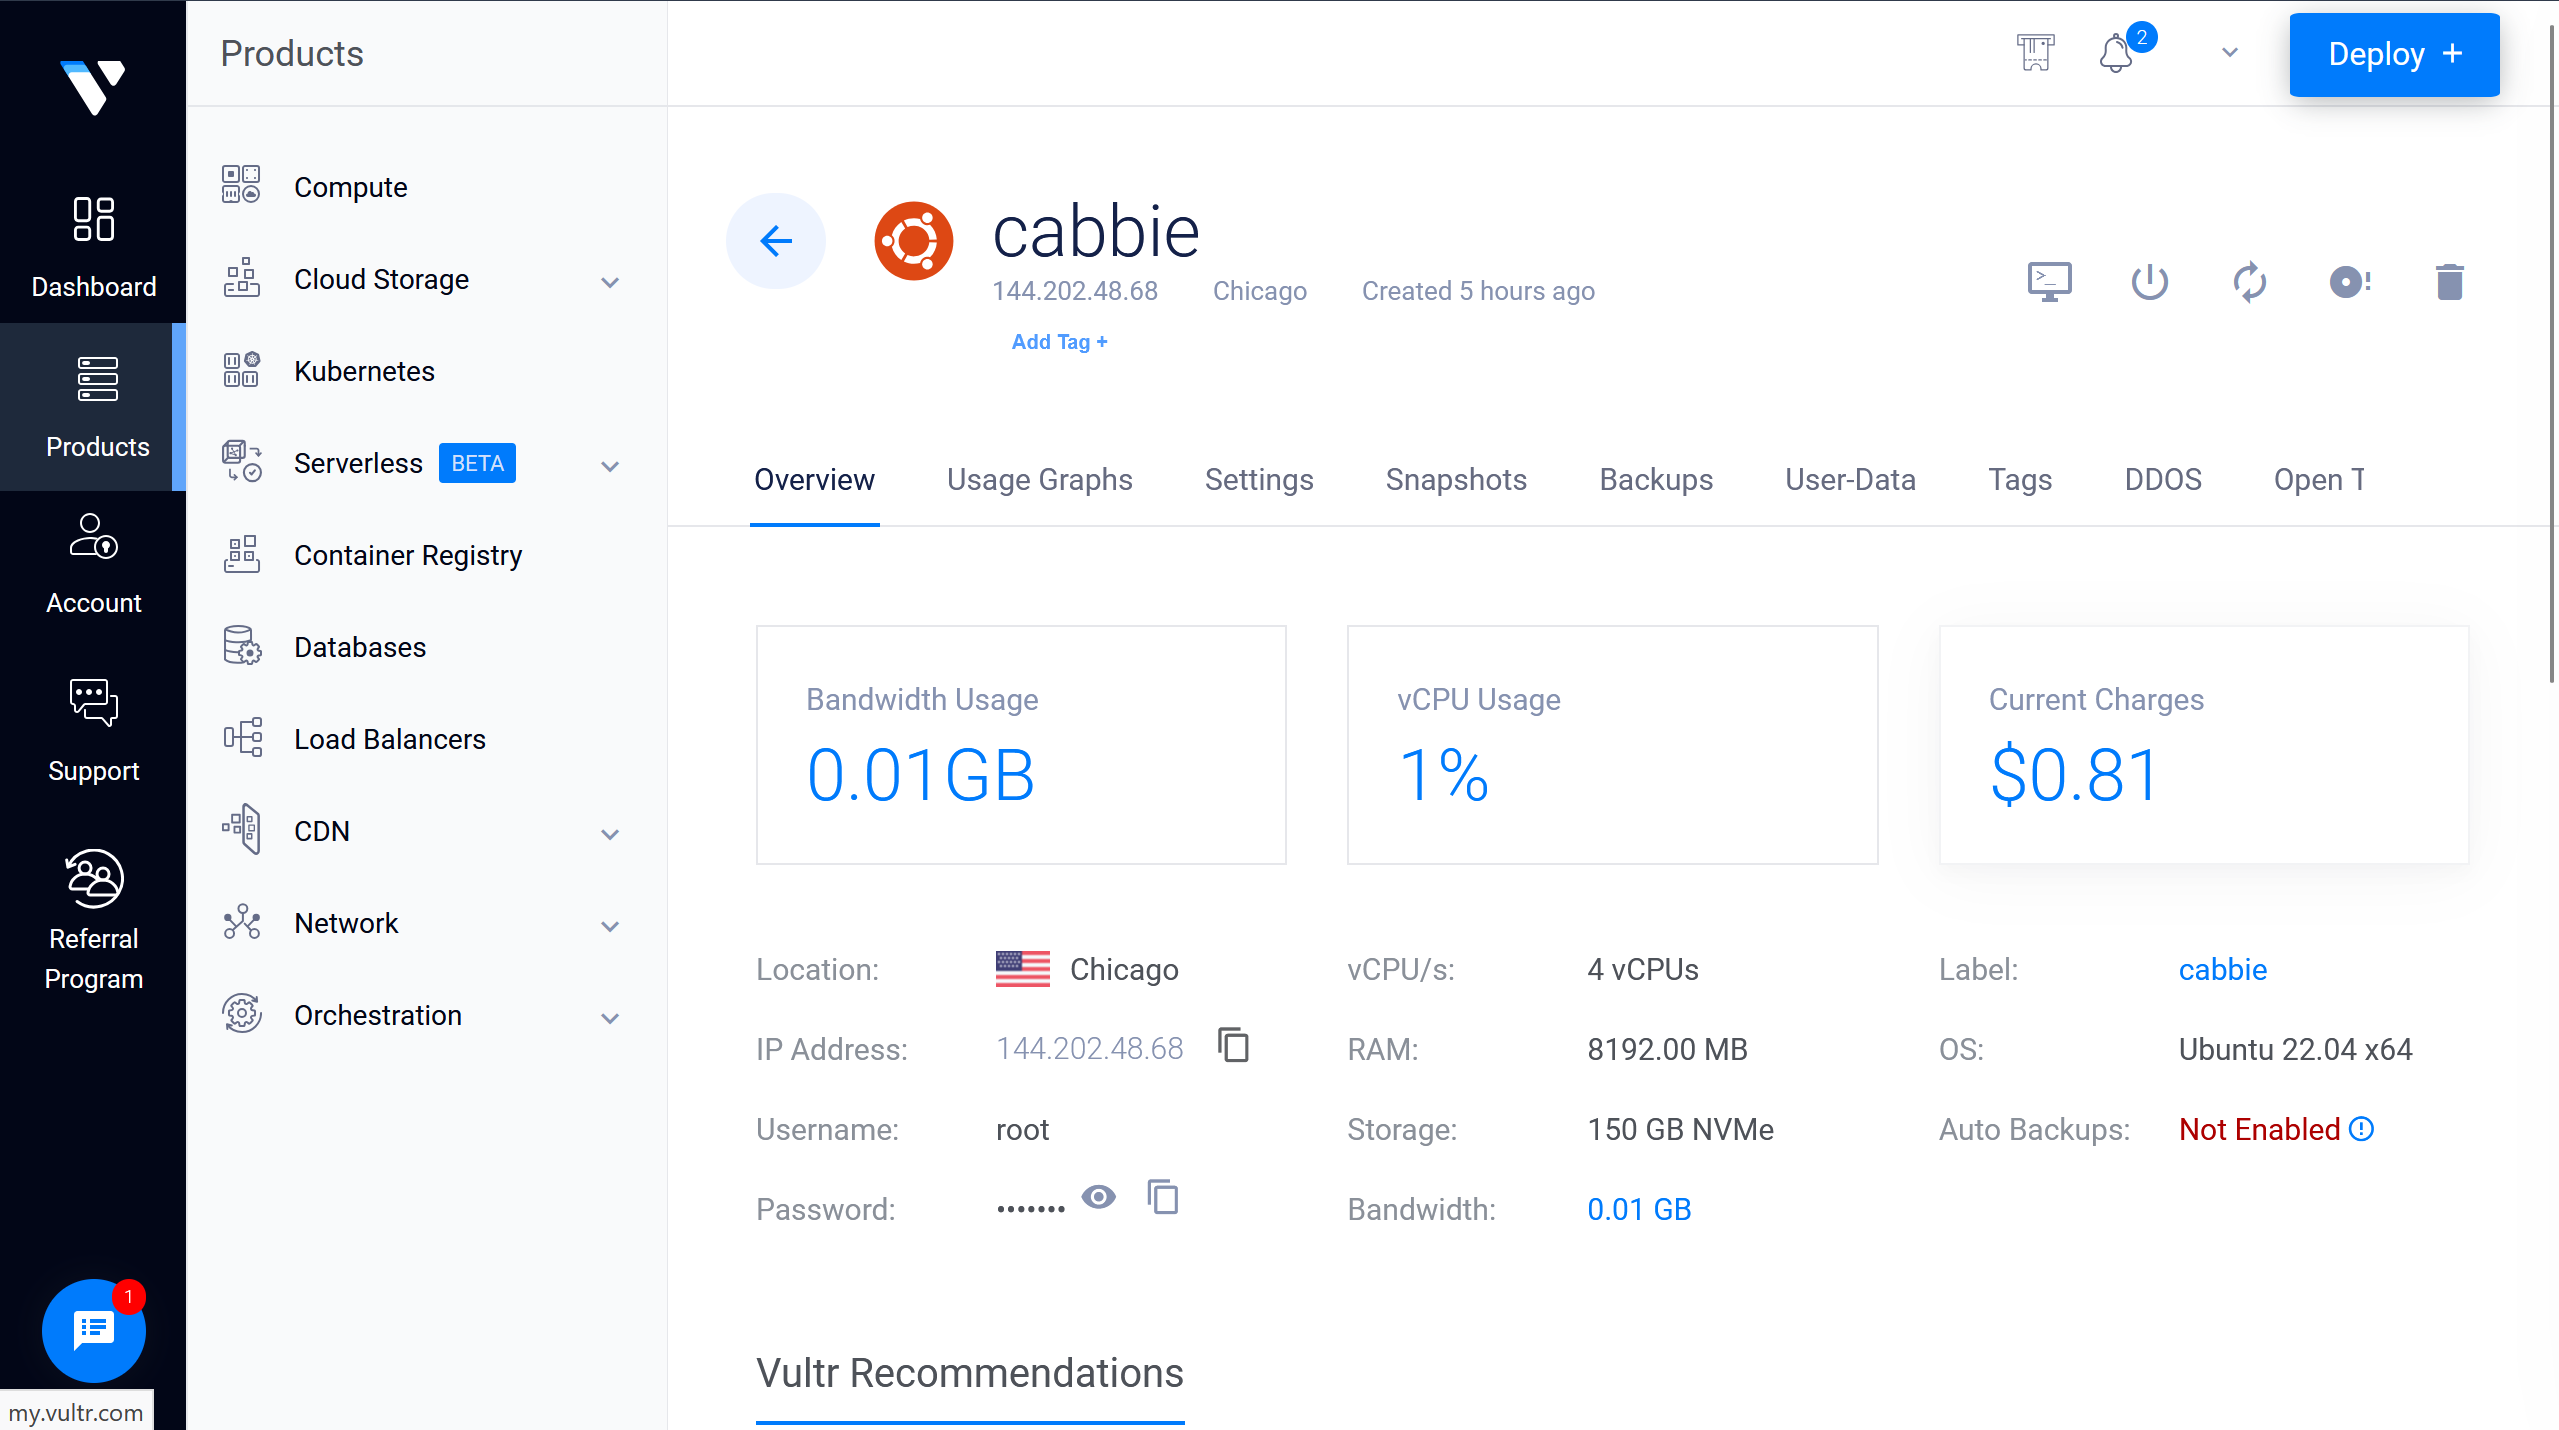Switch to the Usage Graphs tab
The width and height of the screenshot is (2559, 1430).
1039,480
